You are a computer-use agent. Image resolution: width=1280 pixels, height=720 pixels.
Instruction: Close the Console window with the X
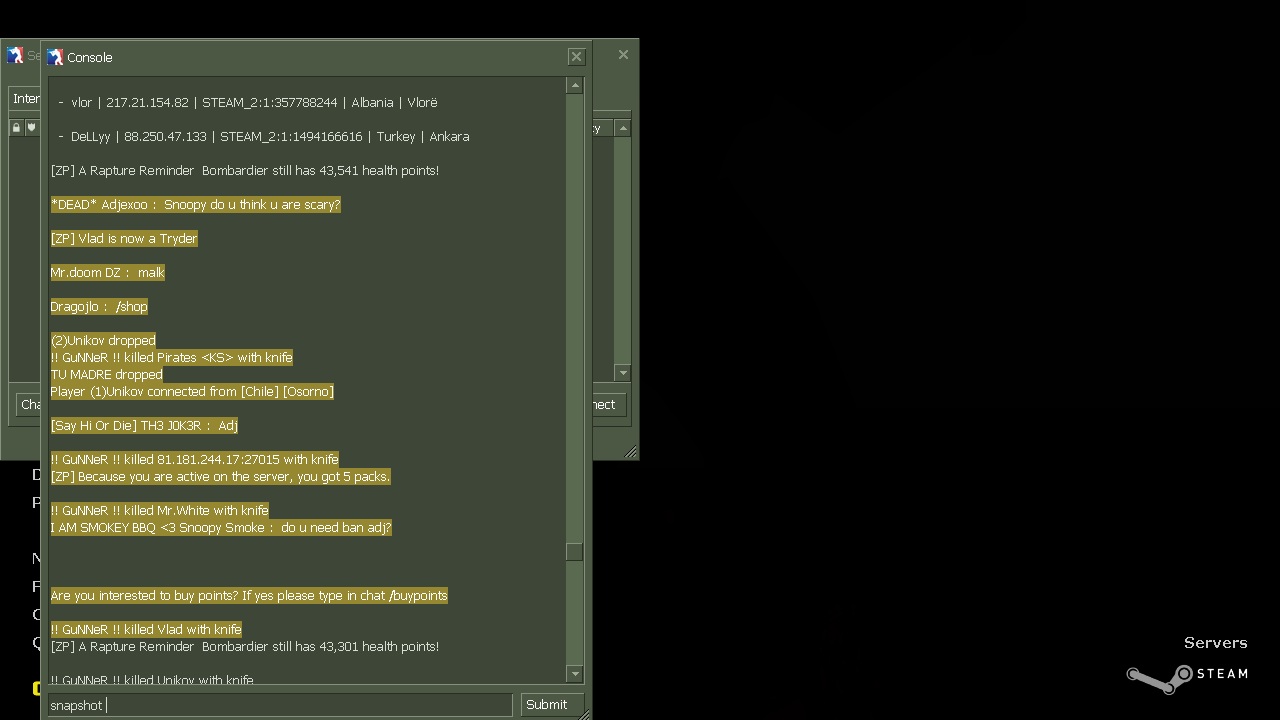pos(576,57)
